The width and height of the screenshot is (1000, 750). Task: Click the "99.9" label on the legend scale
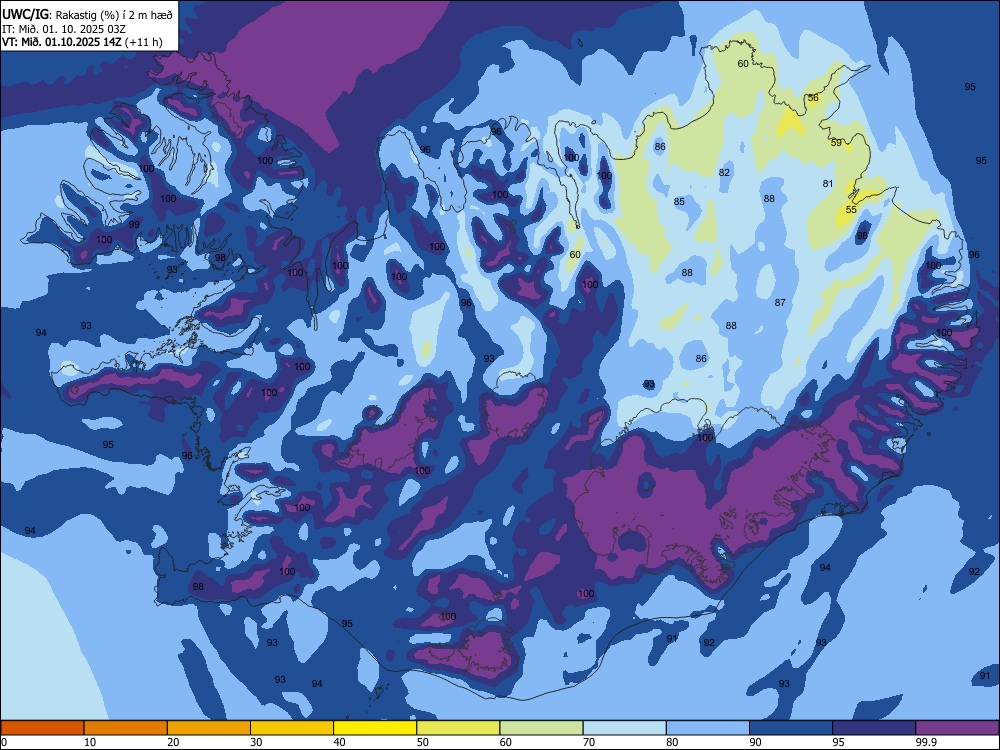click(x=926, y=742)
